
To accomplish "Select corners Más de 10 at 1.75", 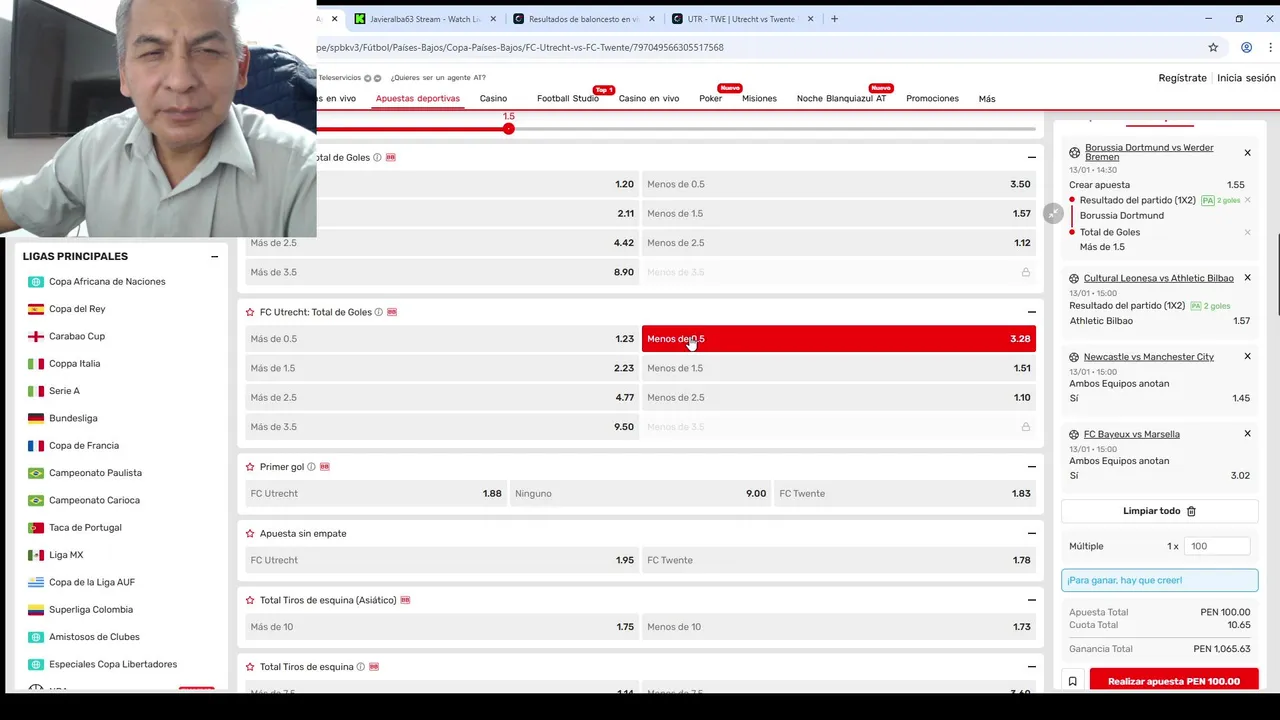I will click(441, 627).
